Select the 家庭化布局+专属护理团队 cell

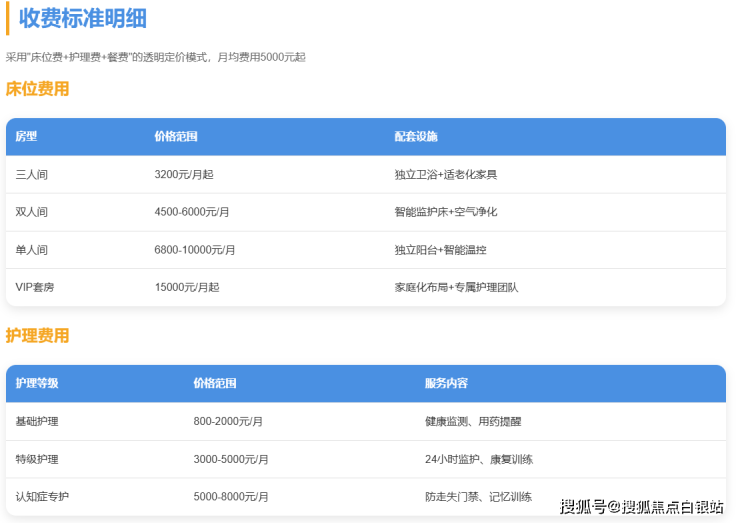pos(456,288)
